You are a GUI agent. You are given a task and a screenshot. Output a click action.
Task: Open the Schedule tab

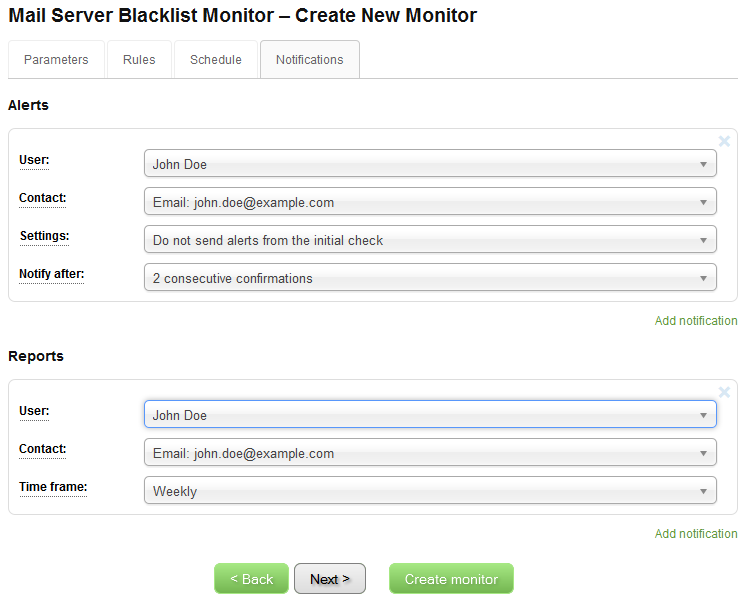(x=216, y=60)
